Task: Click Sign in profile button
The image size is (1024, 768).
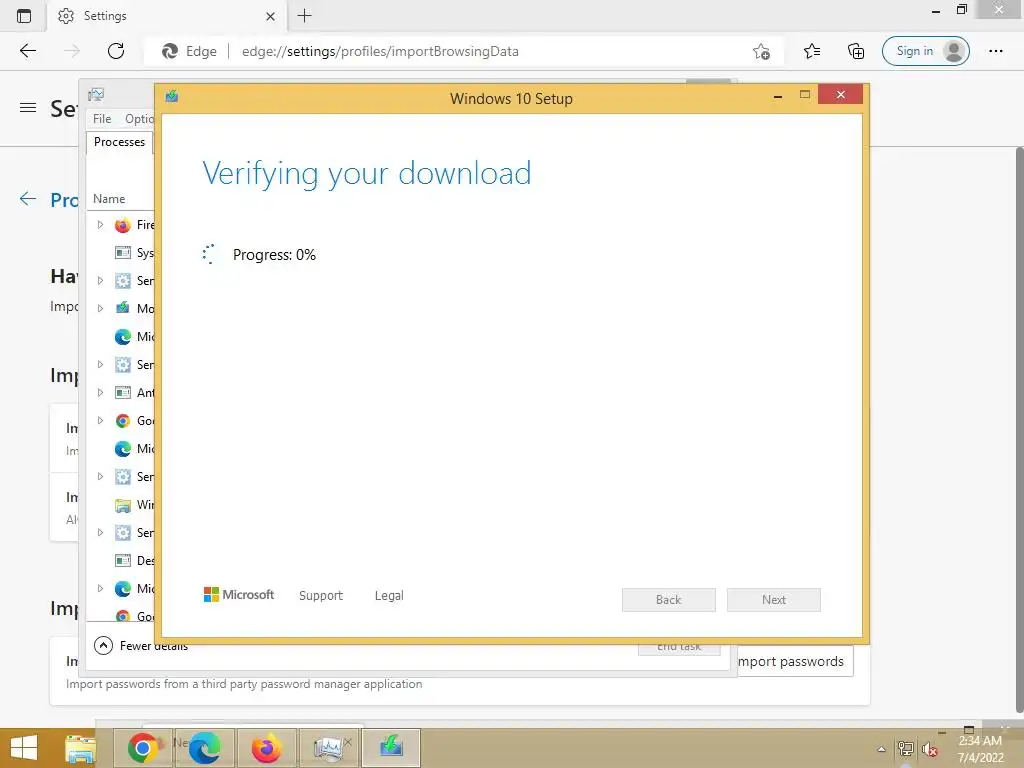Action: 925,51
